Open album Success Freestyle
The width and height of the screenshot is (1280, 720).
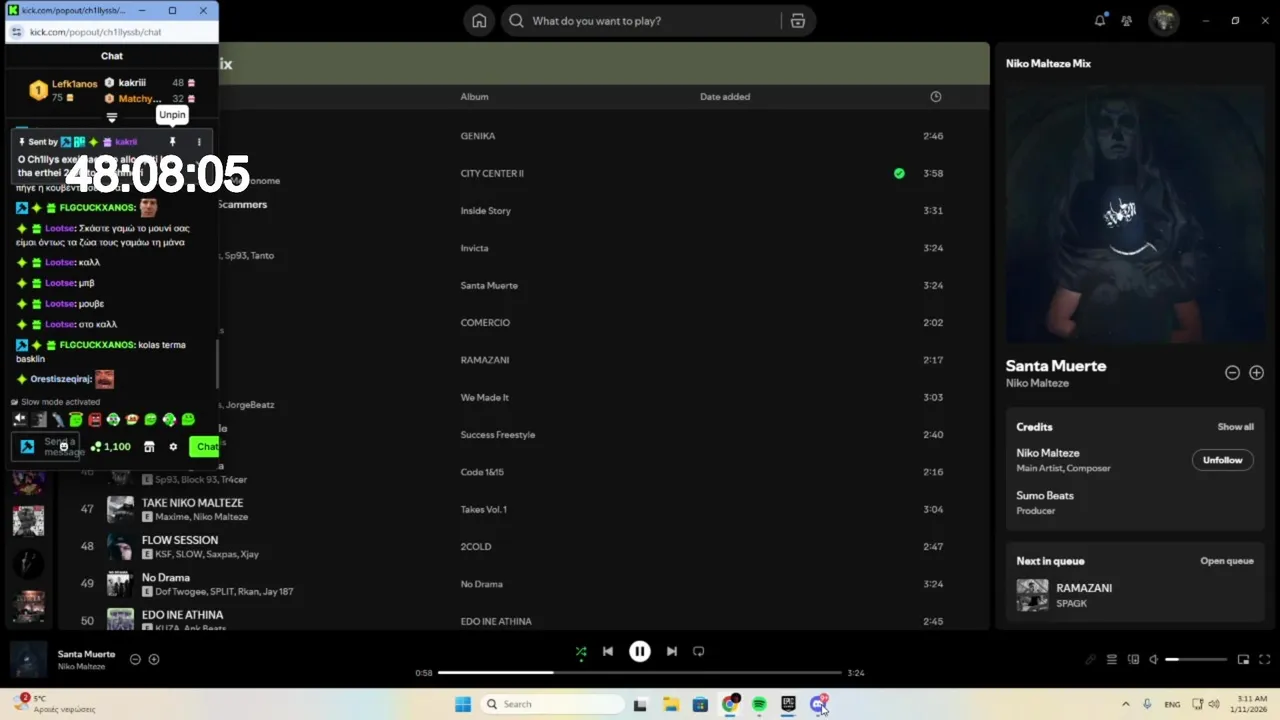point(498,435)
